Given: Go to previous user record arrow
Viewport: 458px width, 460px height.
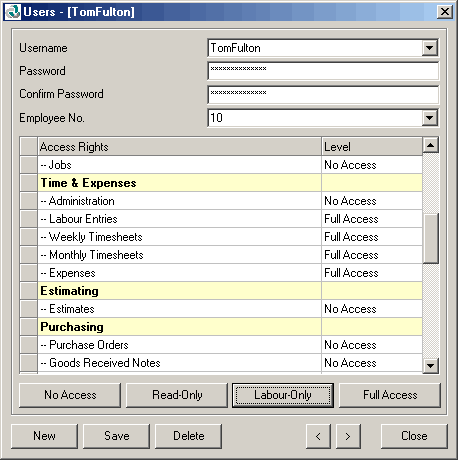Looking at the screenshot, I should 318,436.
